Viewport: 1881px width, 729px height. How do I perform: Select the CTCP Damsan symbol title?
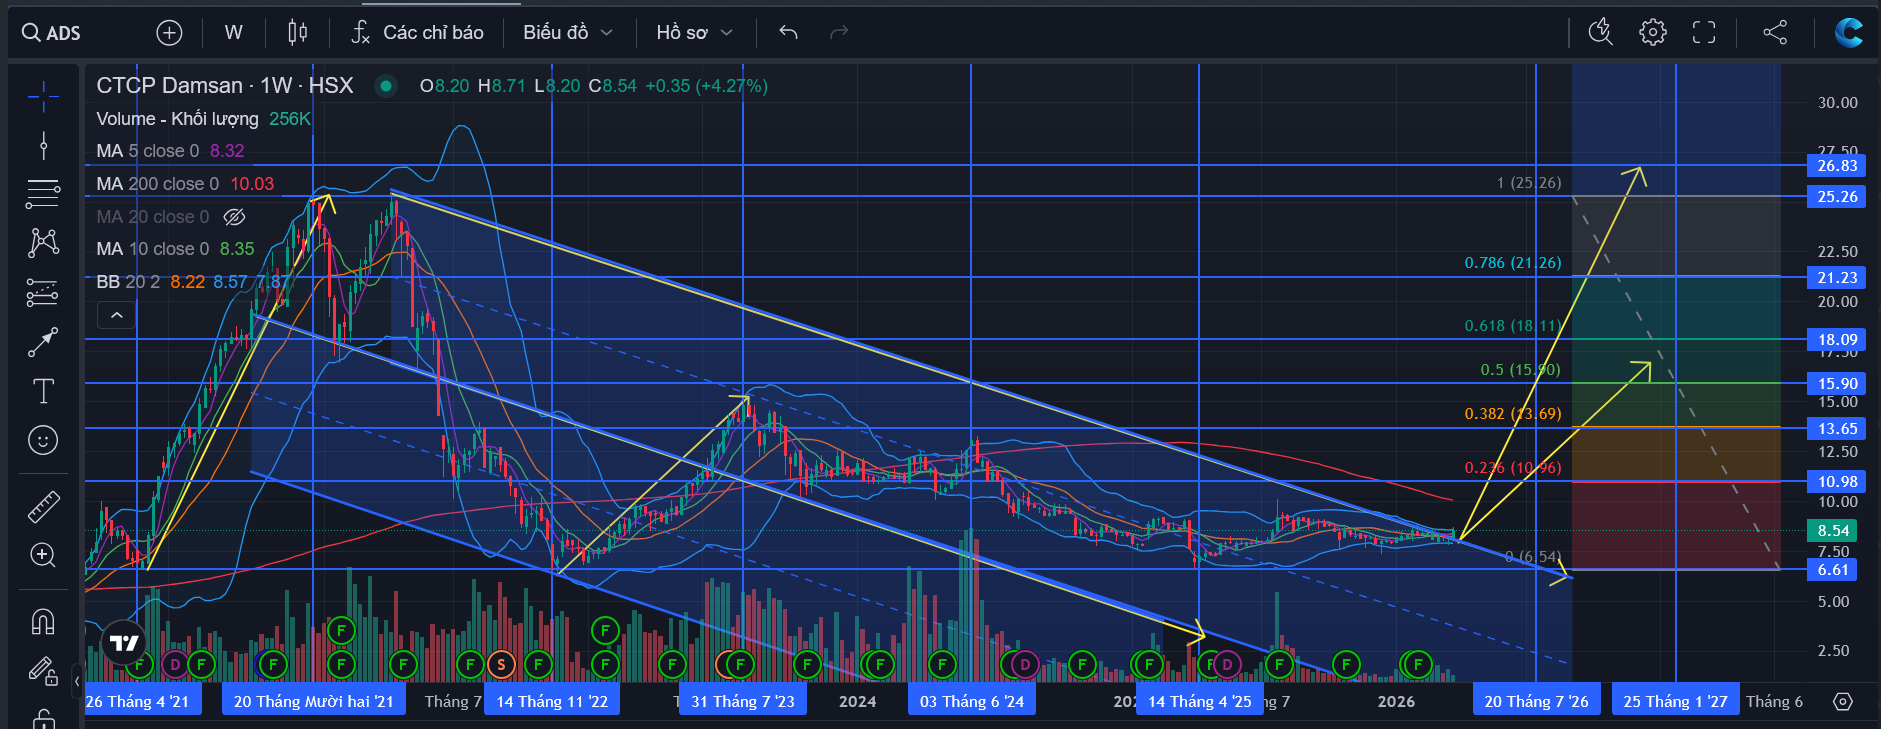pos(225,86)
